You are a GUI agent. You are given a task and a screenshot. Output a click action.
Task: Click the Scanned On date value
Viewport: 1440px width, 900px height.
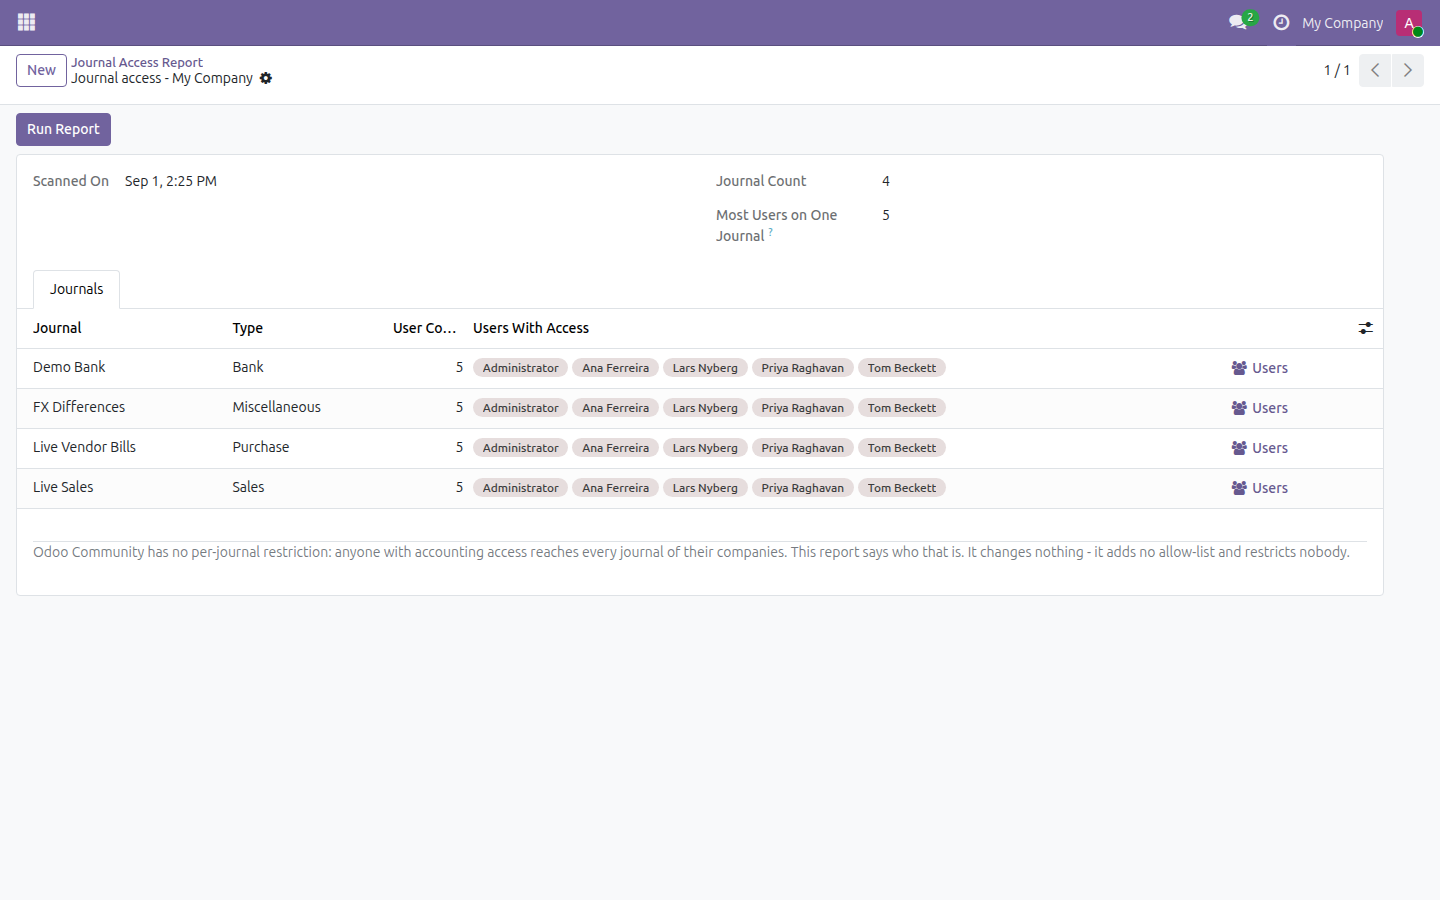tap(171, 181)
